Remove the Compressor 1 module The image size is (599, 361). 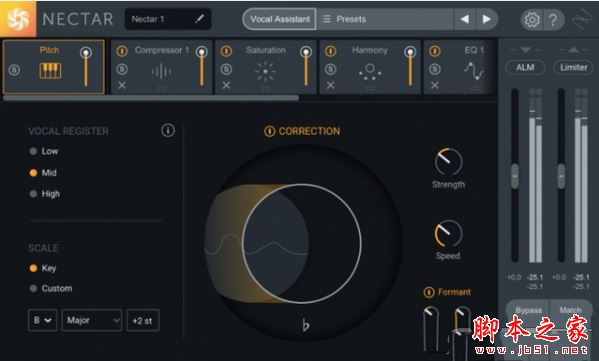point(122,85)
